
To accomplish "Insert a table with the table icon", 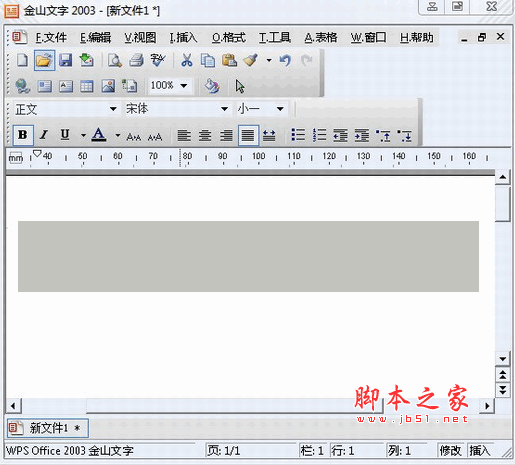I will [87, 86].
